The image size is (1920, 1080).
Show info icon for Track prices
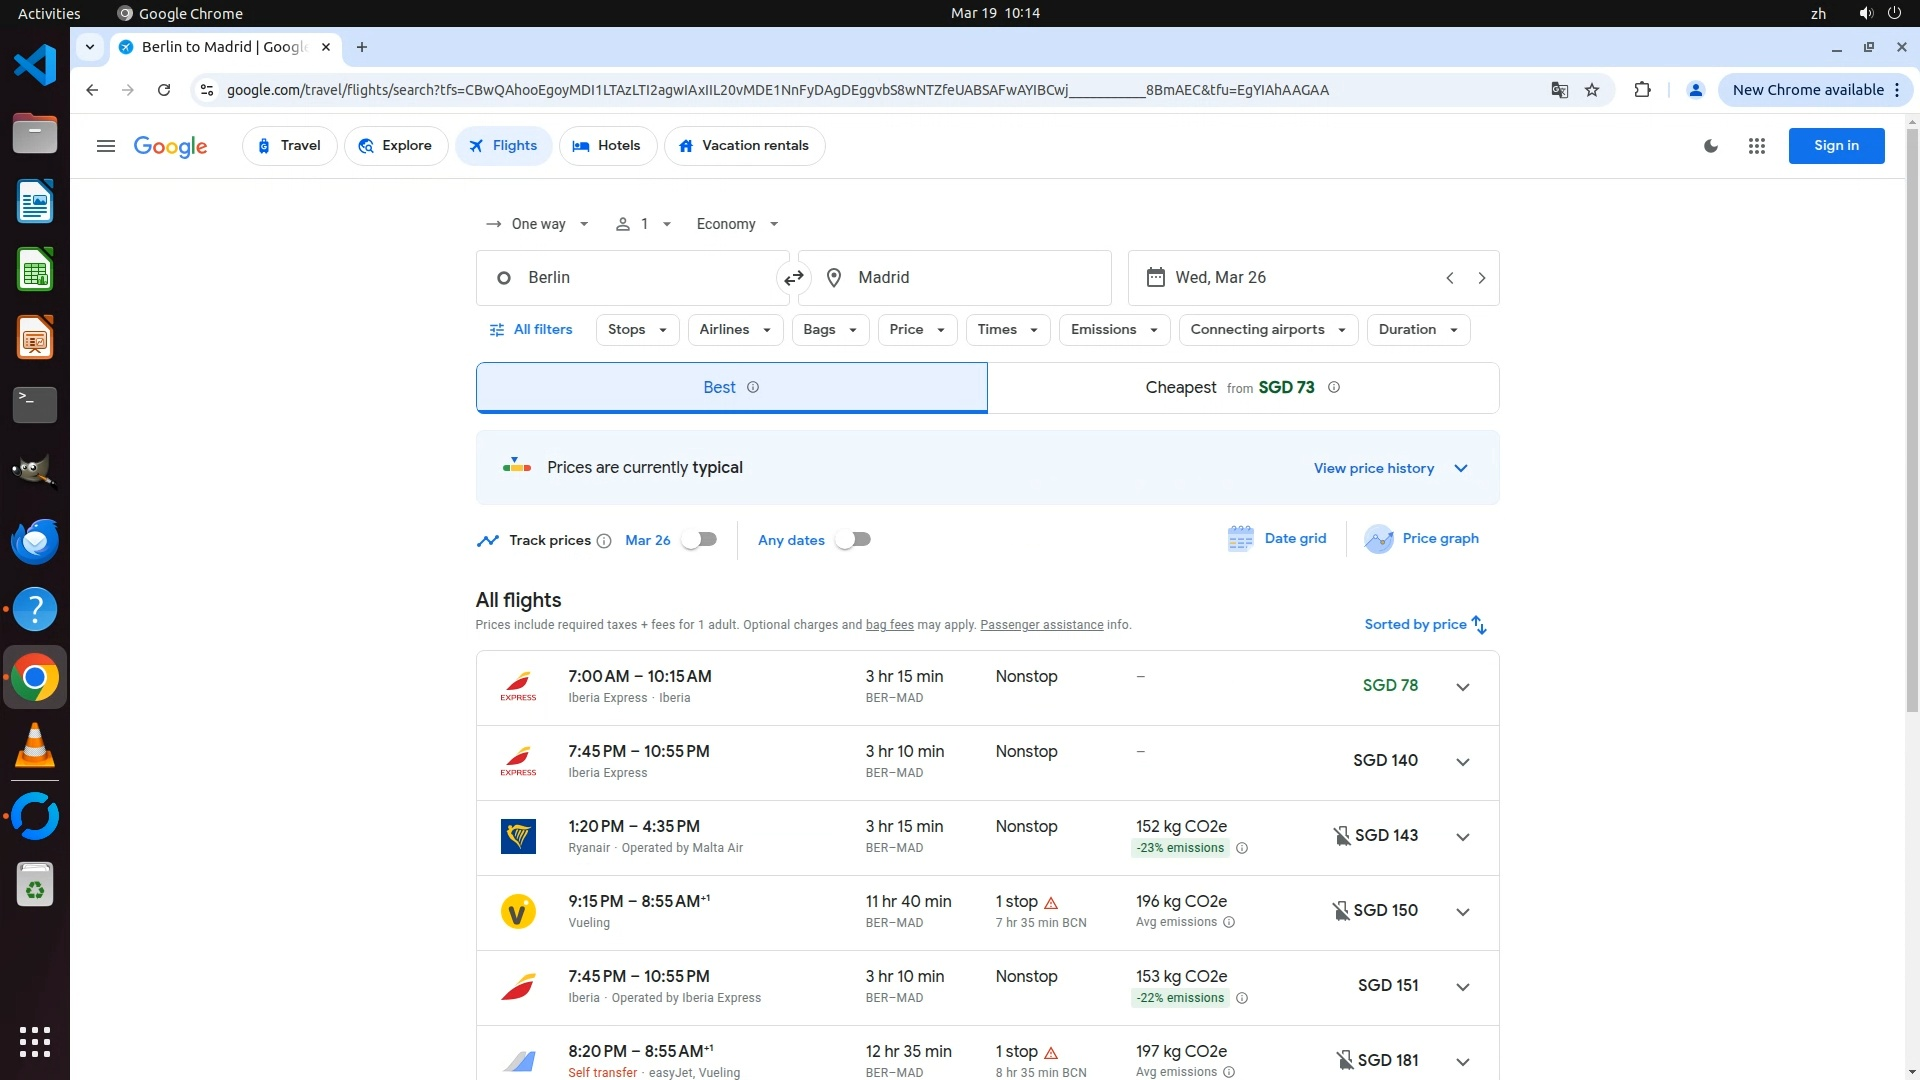(604, 541)
